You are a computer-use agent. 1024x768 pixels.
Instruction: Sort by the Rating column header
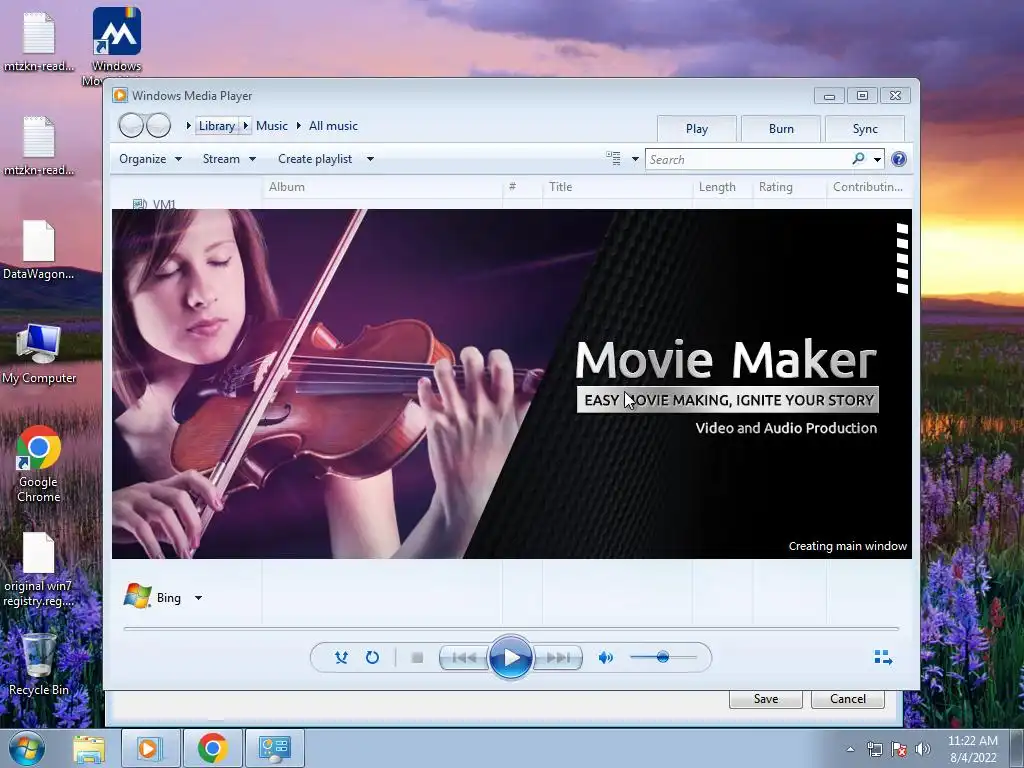790,187
